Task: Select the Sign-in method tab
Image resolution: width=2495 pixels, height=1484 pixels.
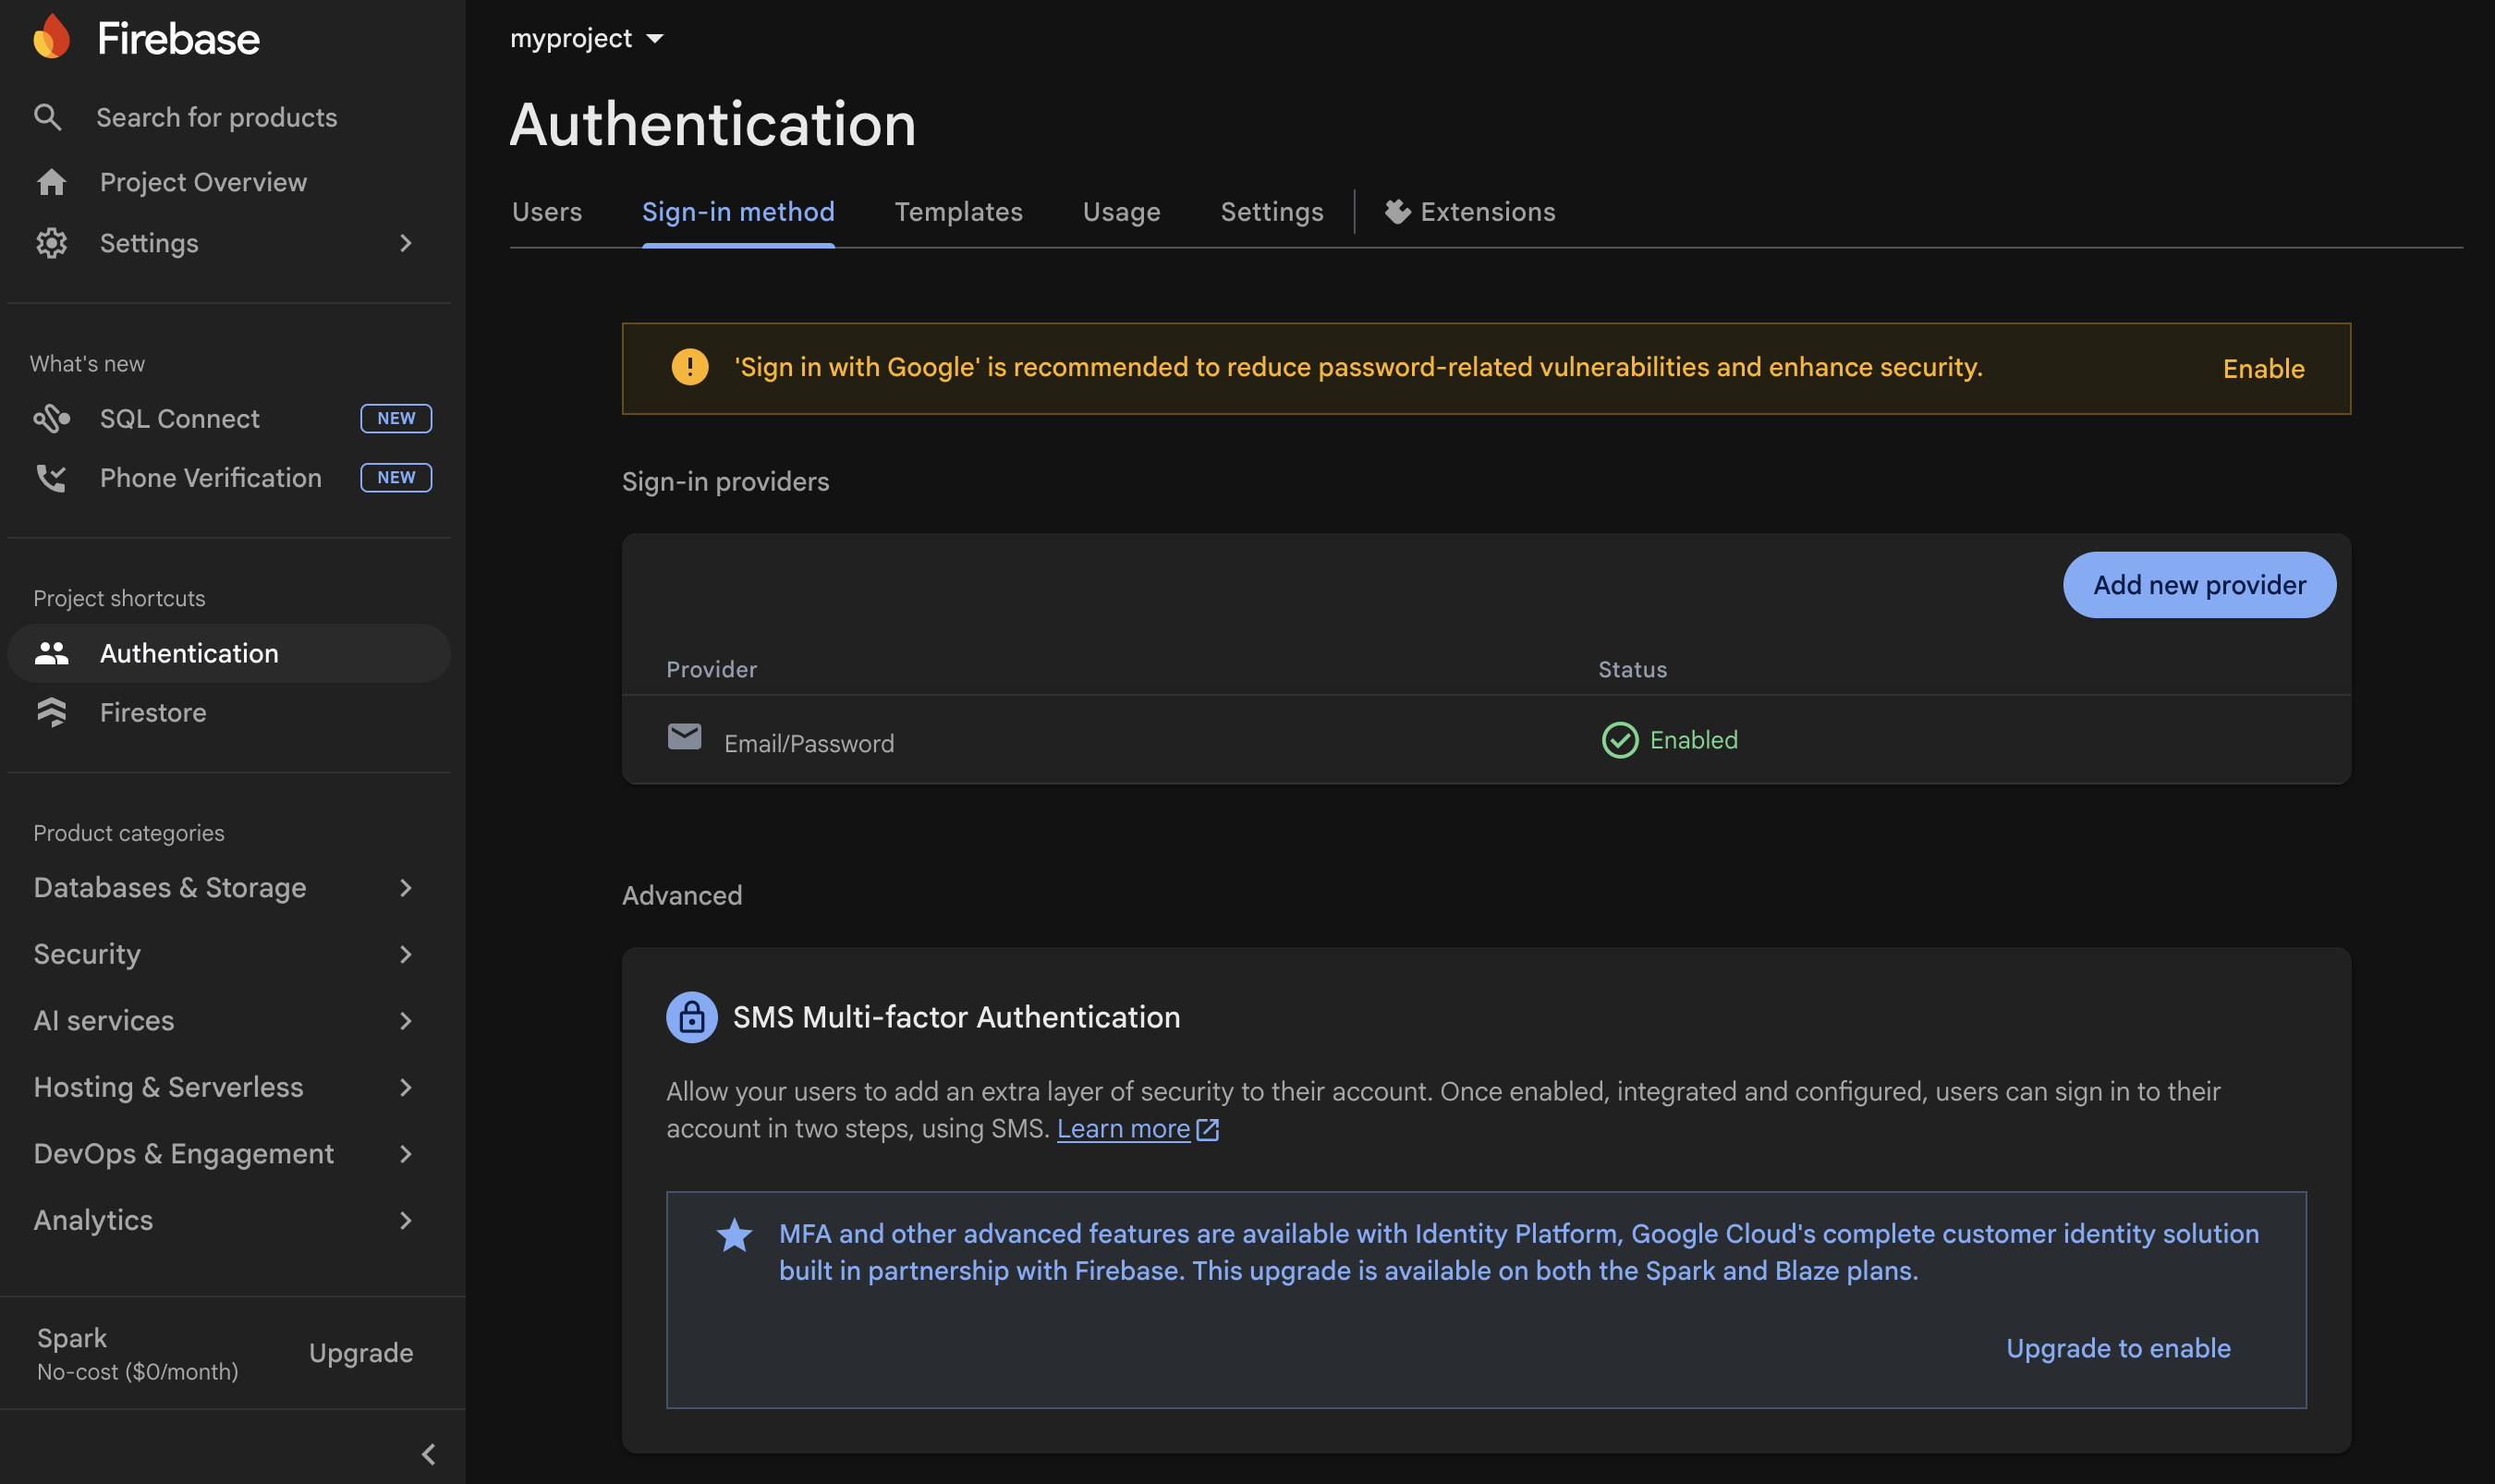Action: [x=738, y=211]
